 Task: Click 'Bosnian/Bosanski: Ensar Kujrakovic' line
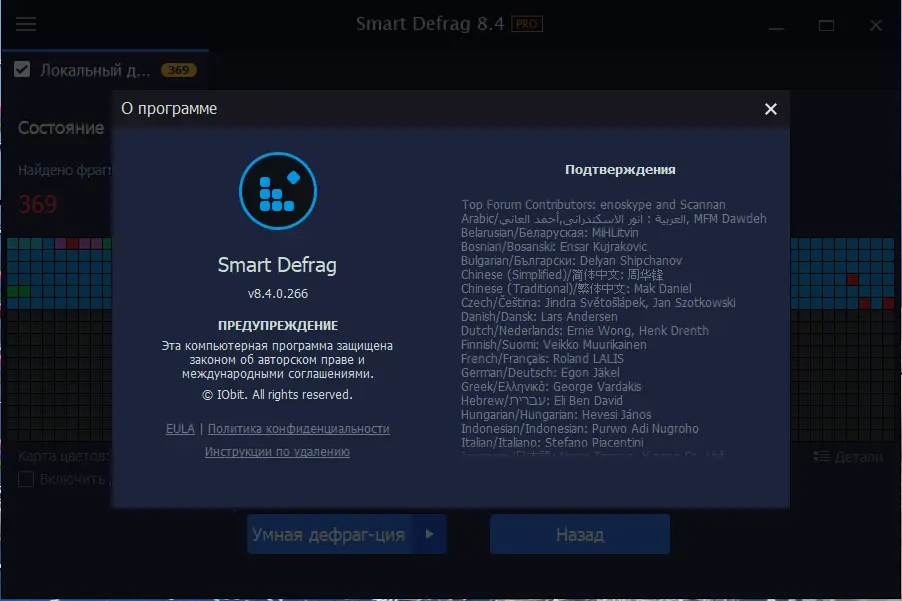click(x=553, y=247)
